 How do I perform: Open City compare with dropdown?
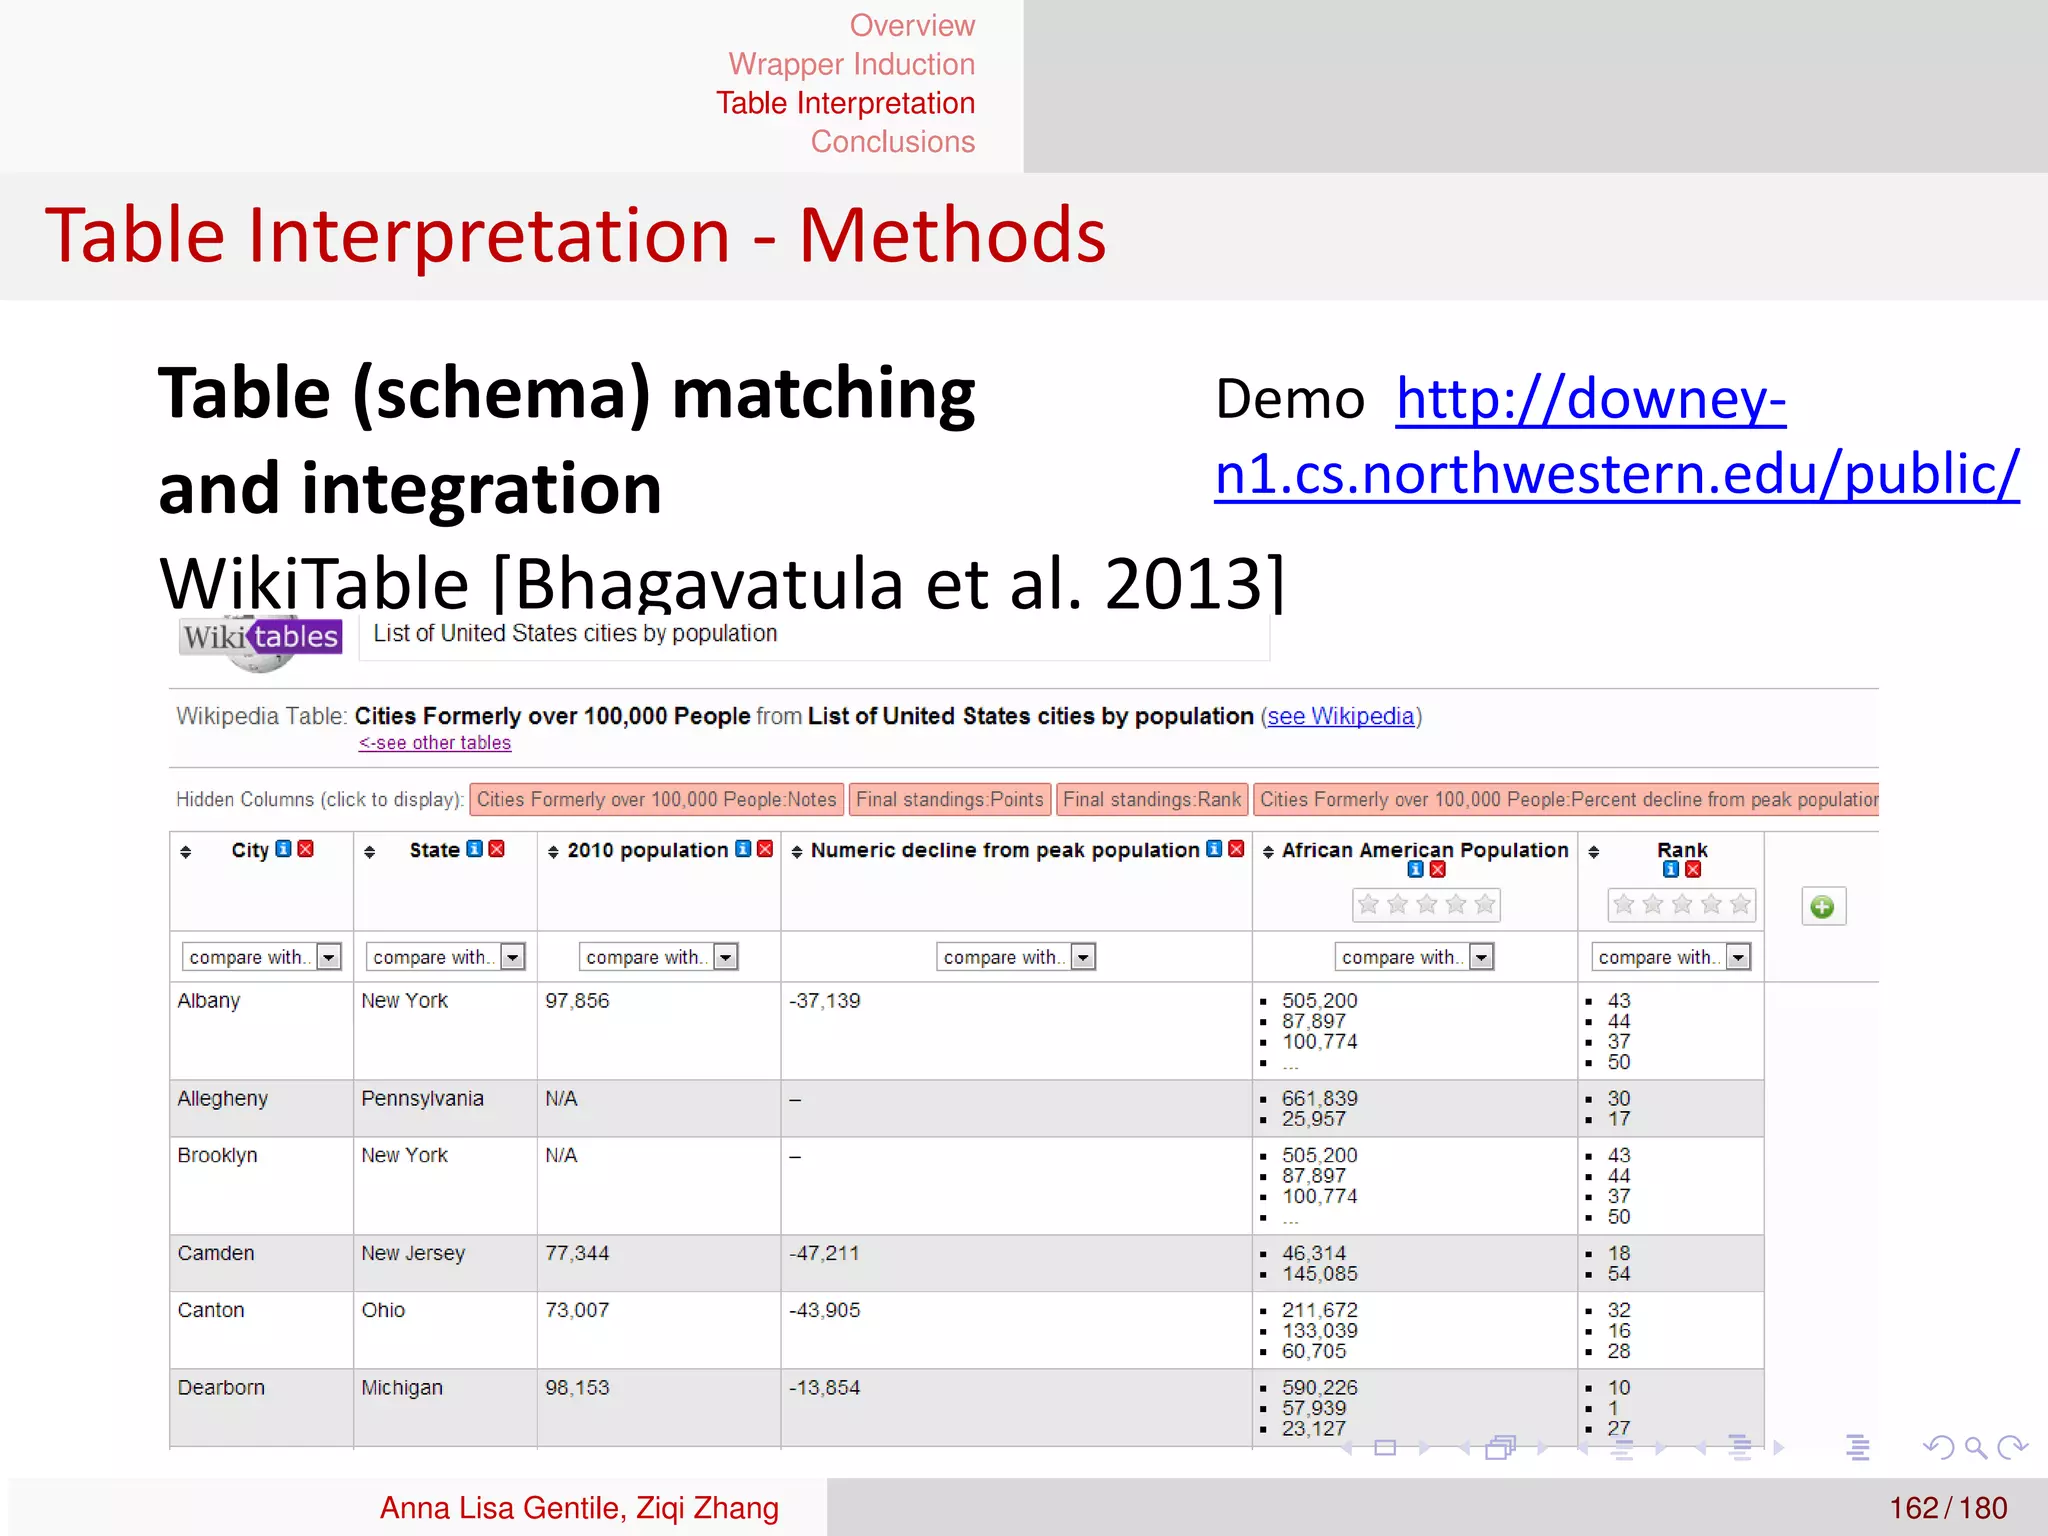tap(261, 957)
